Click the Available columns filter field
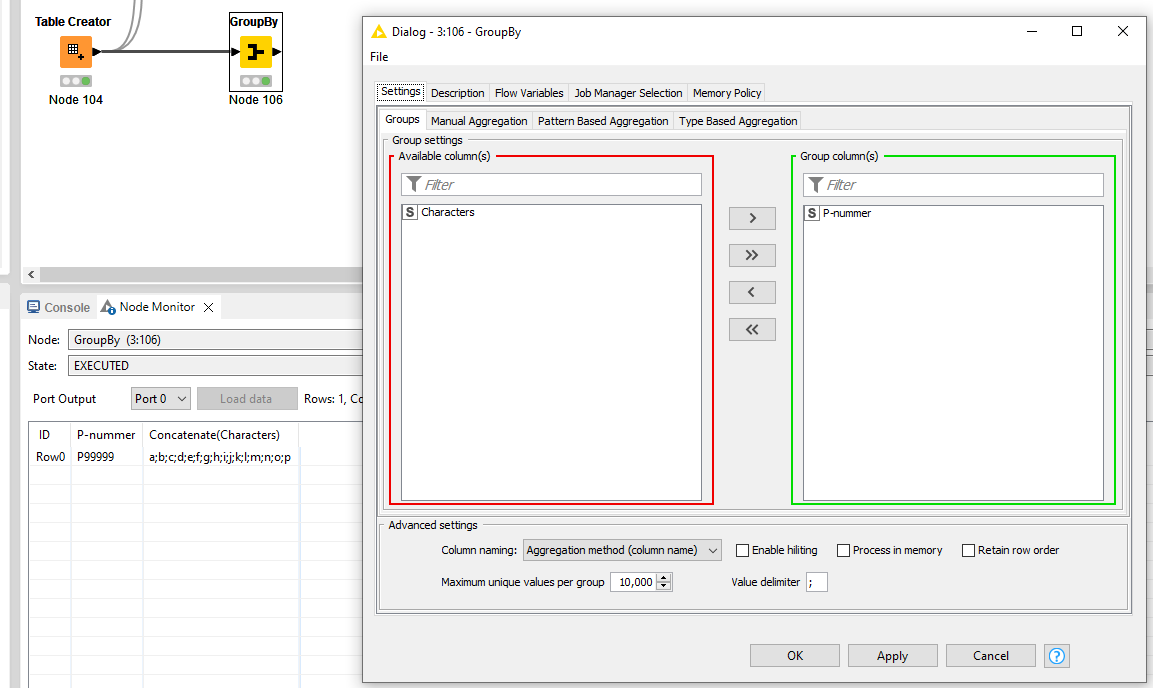1153x688 pixels. tap(560, 185)
